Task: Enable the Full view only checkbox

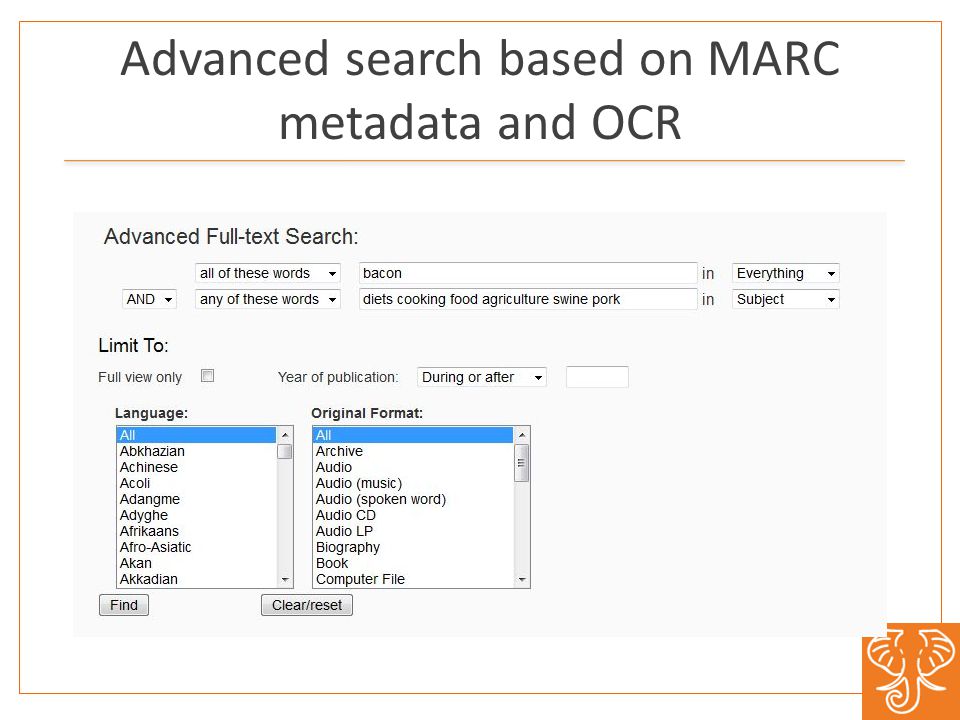Action: [208, 376]
